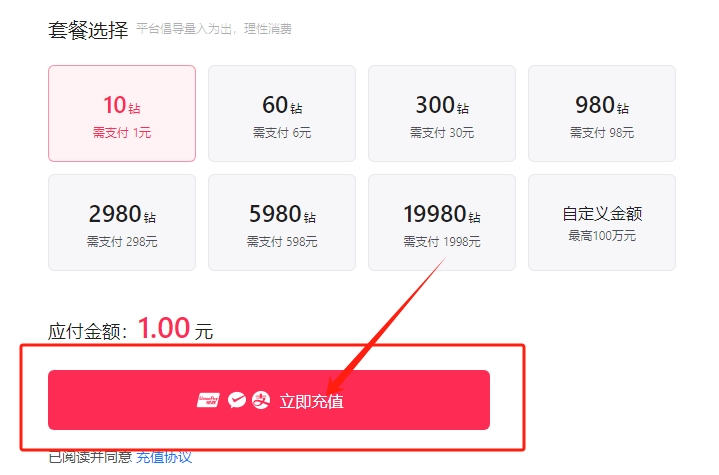
Task: Select the 60 钻 package
Action: (282, 113)
